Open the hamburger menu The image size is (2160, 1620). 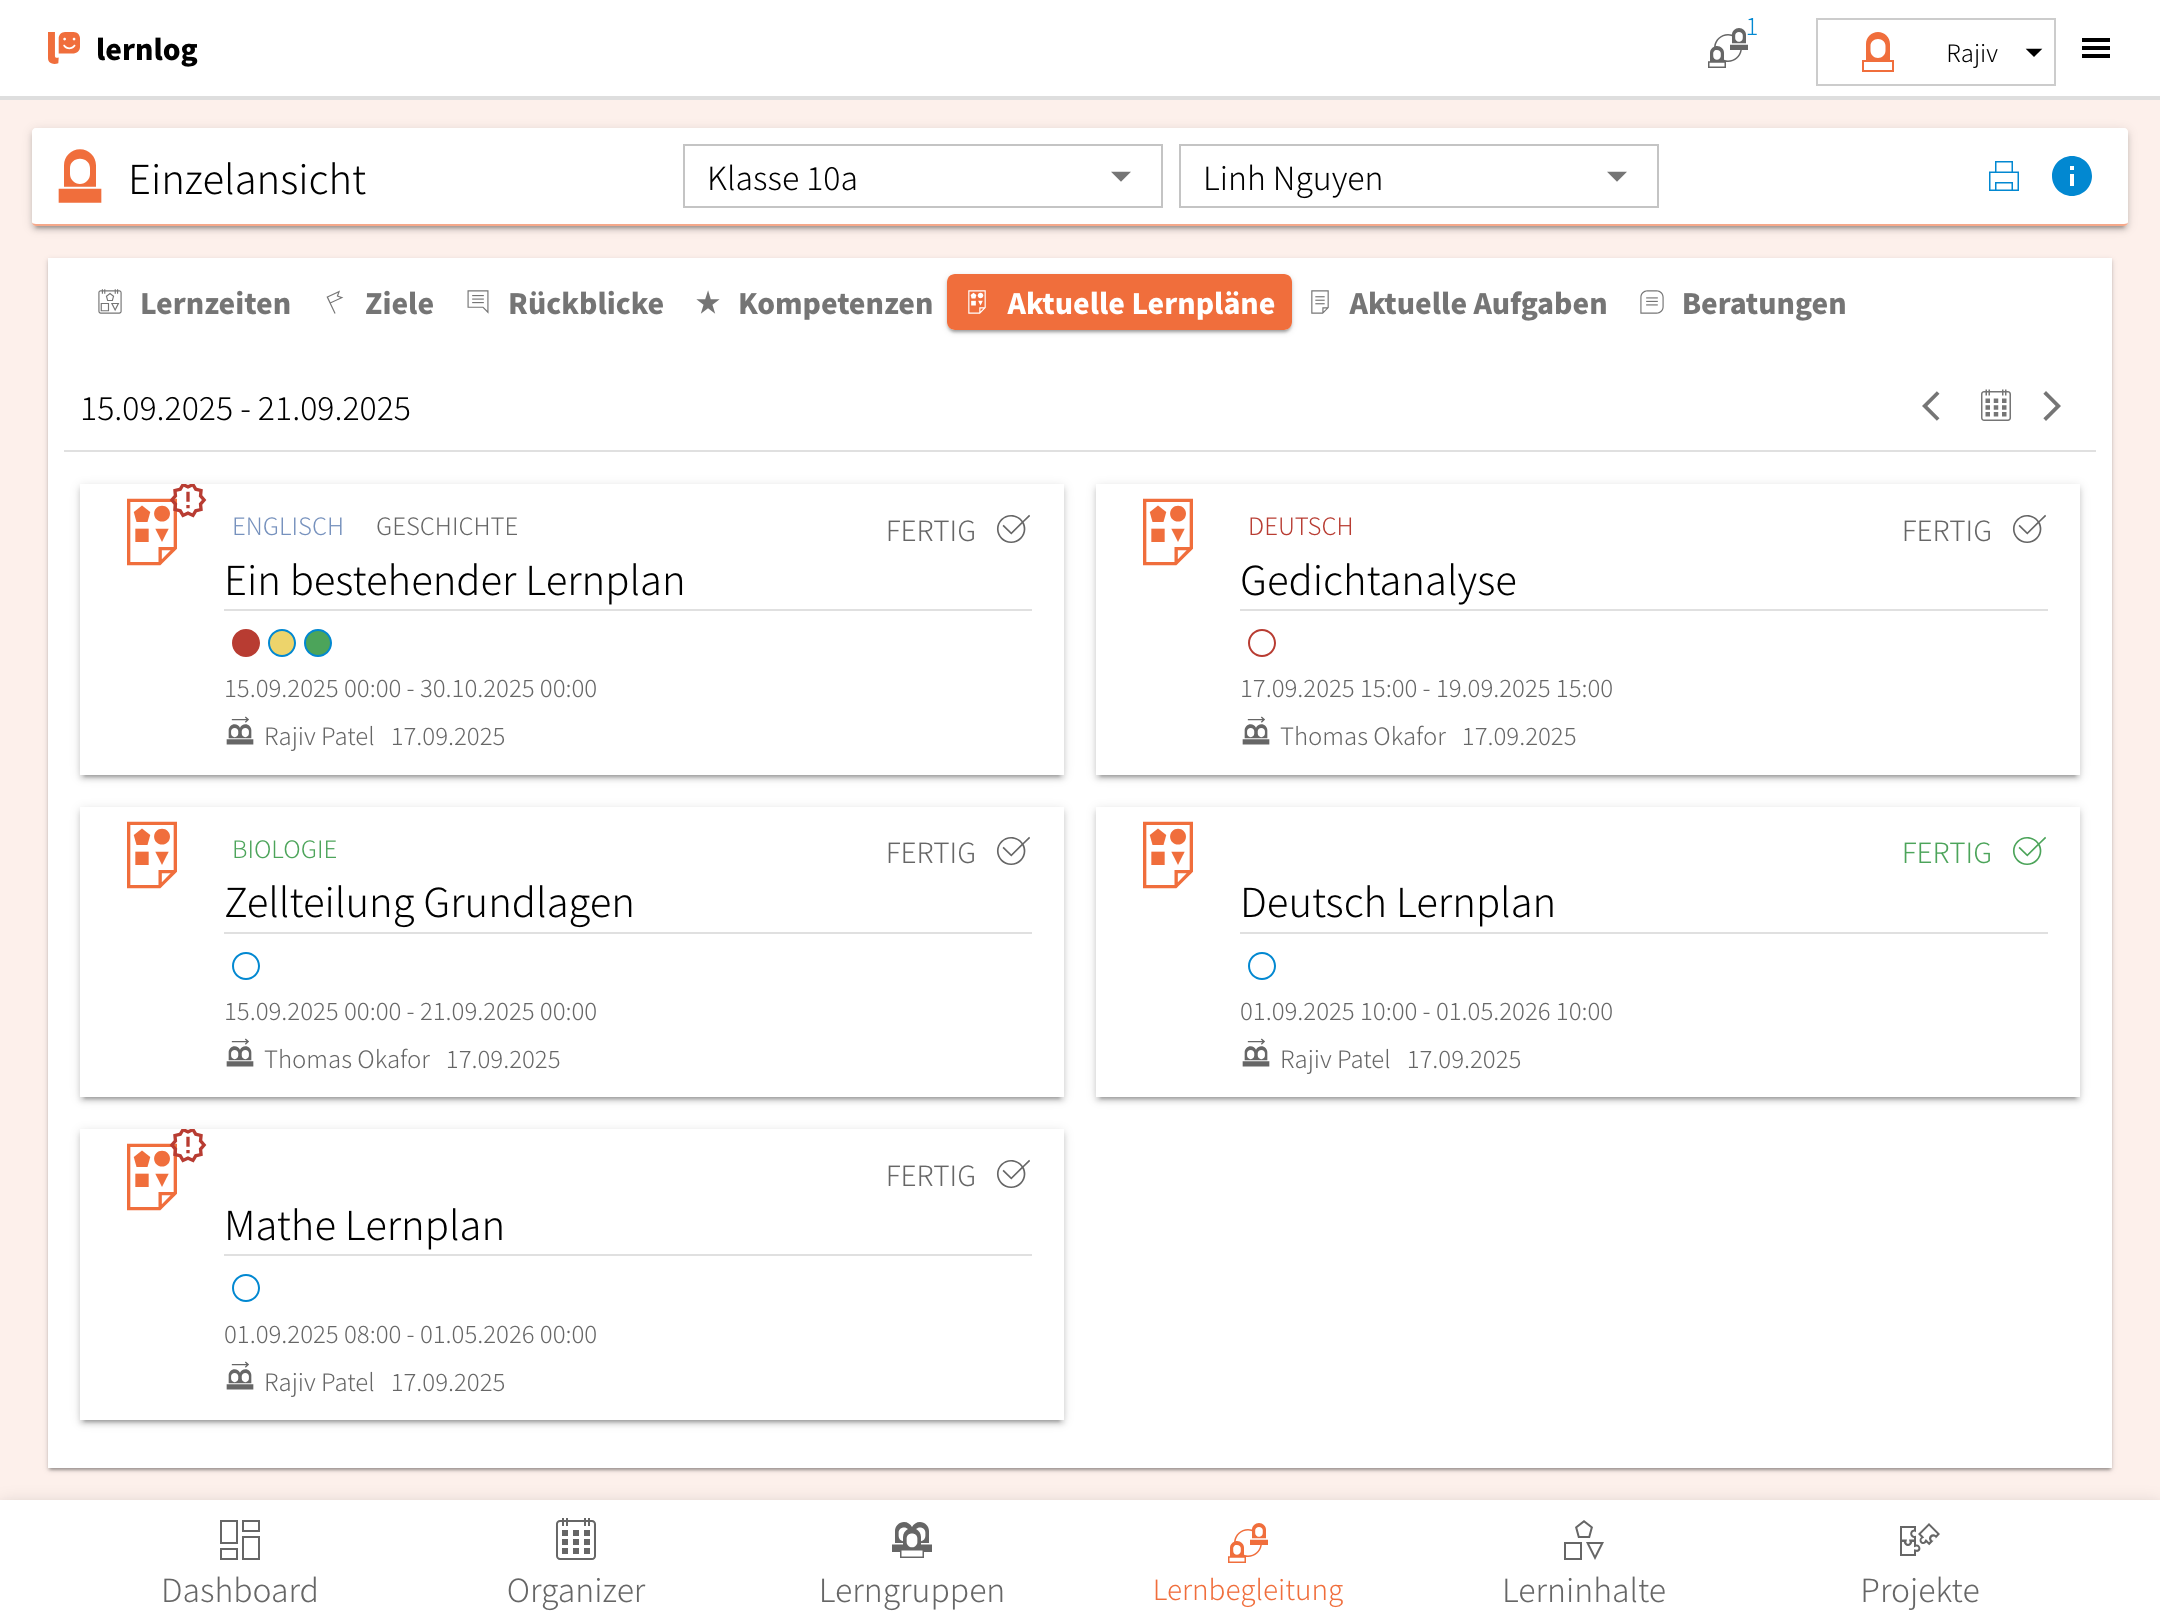(2095, 49)
